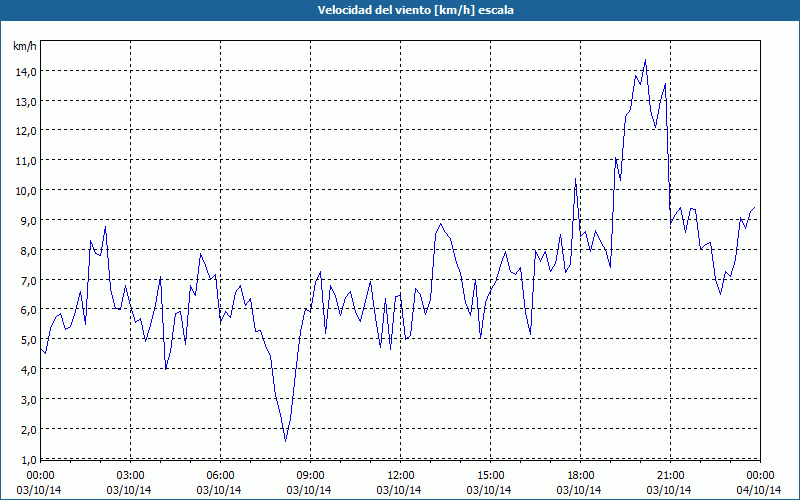Screen dimensions: 800x500
Task: Select the 11,0 y-axis label
Action: click(26, 161)
